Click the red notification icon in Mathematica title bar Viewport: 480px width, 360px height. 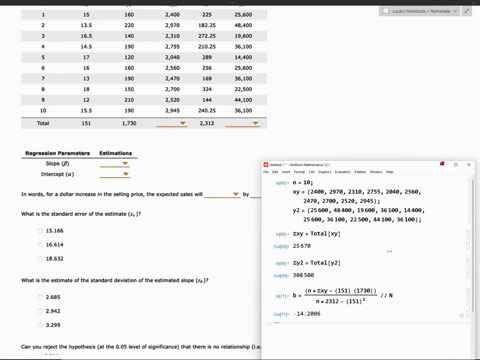click(x=442, y=164)
